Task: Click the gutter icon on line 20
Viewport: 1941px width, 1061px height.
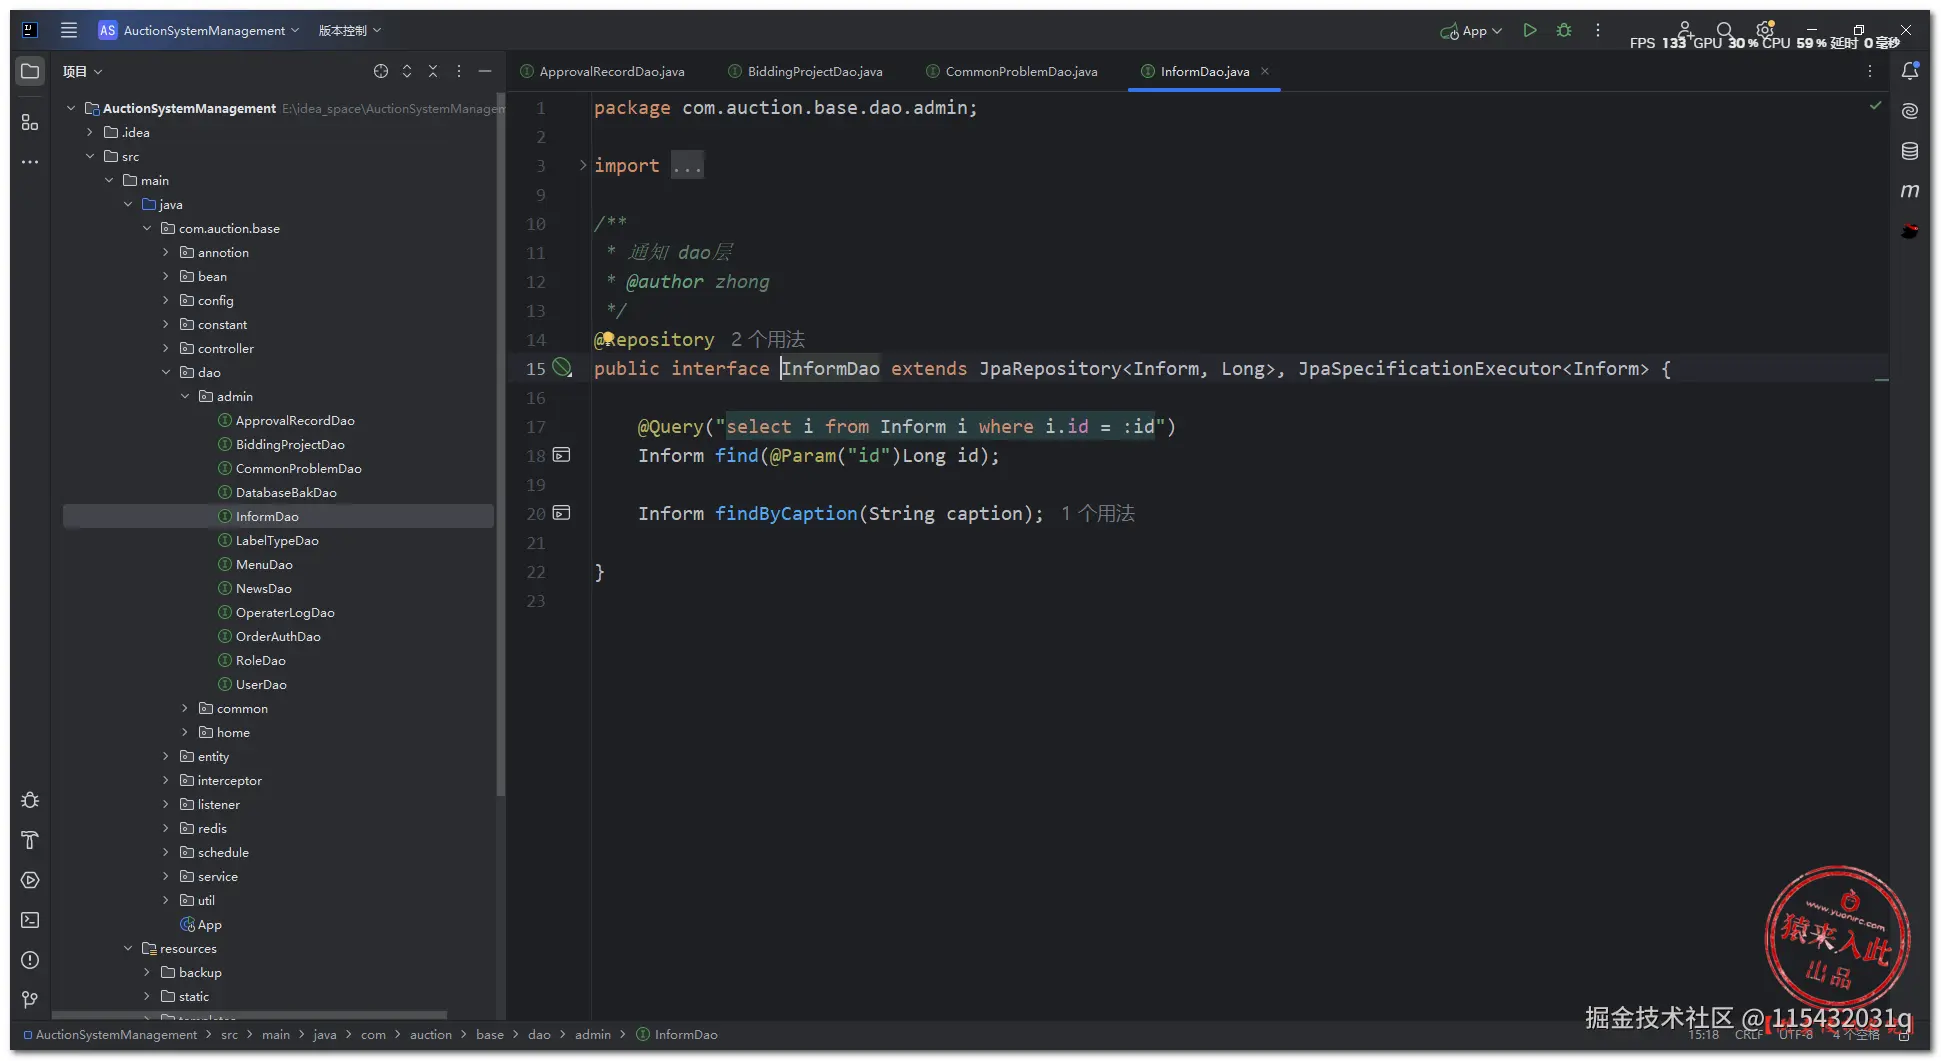Action: tap(562, 513)
